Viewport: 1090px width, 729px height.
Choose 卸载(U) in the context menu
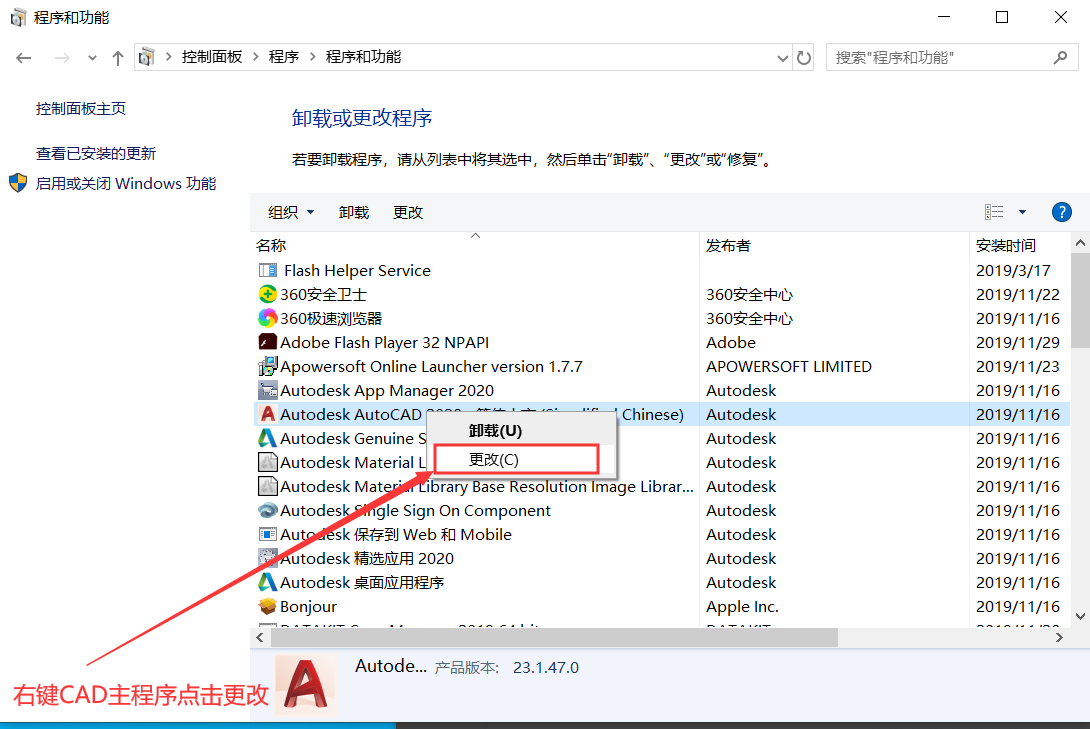[521, 431]
